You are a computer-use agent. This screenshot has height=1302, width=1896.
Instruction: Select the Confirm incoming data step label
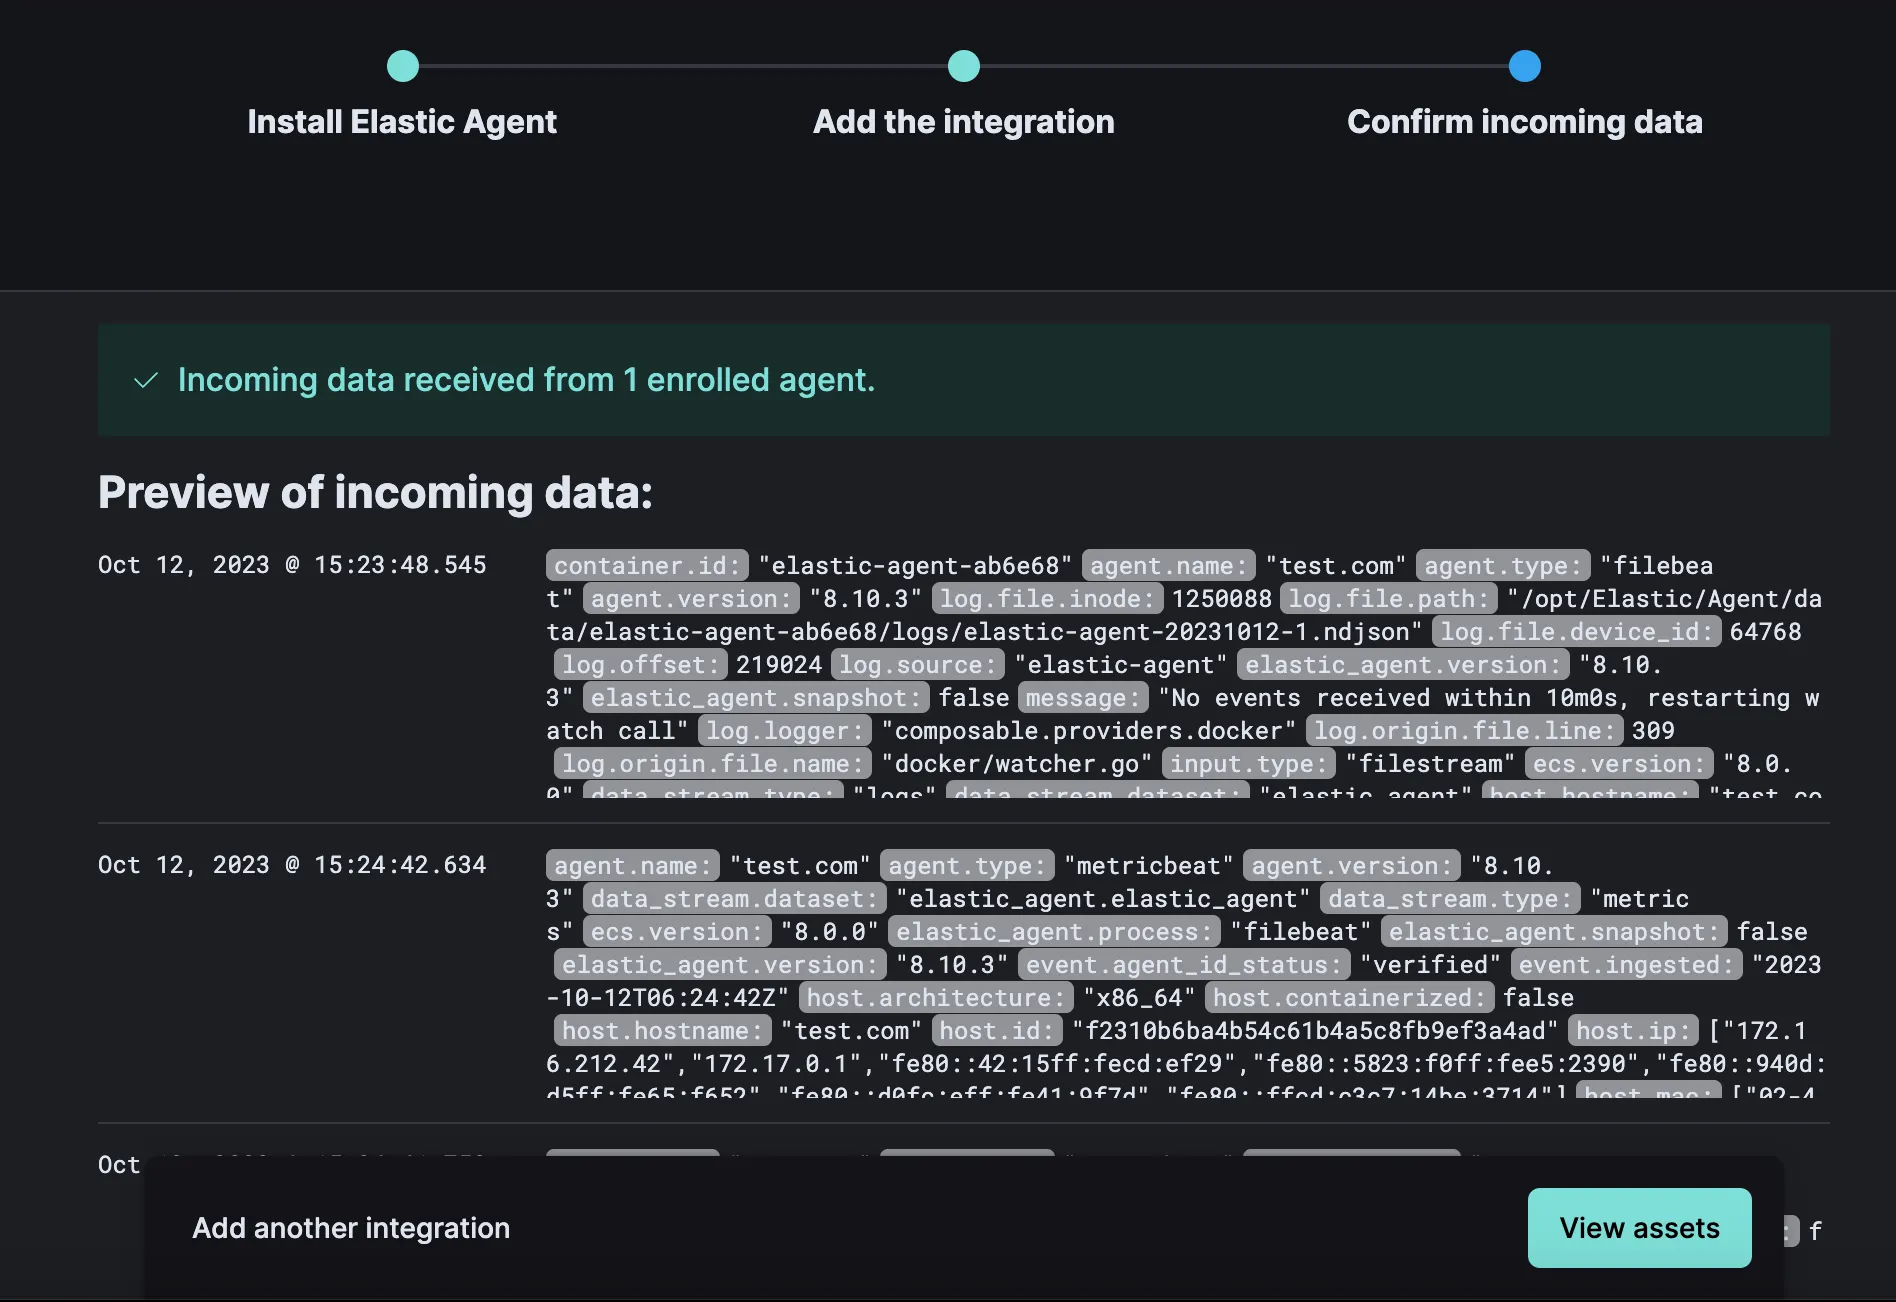[x=1524, y=122]
